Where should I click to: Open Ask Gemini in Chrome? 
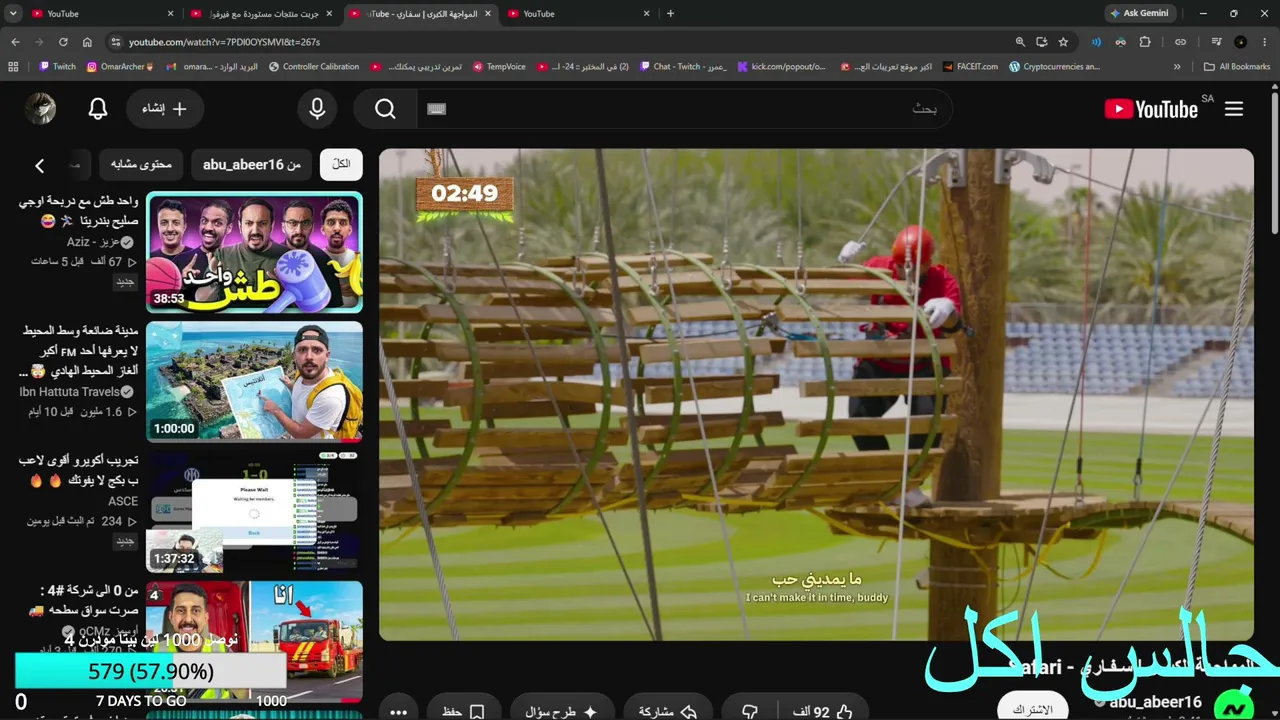[1139, 14]
